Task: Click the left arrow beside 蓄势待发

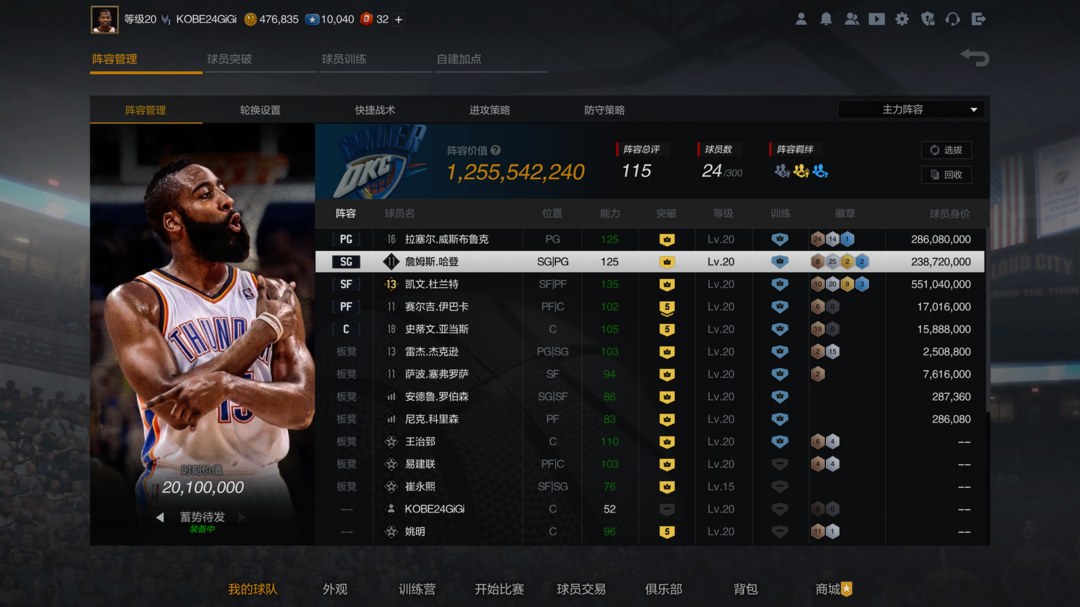Action: tap(160, 517)
